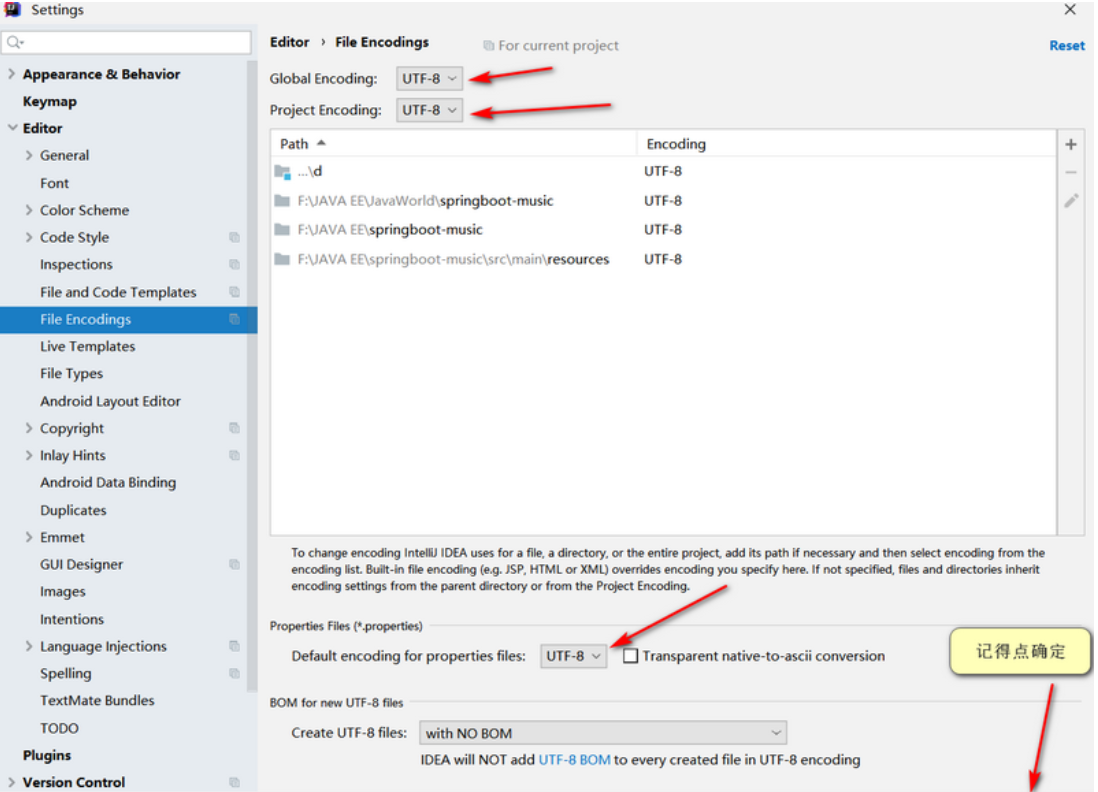Open the Project Encoding dropdown
1098x792 pixels.
click(430, 110)
